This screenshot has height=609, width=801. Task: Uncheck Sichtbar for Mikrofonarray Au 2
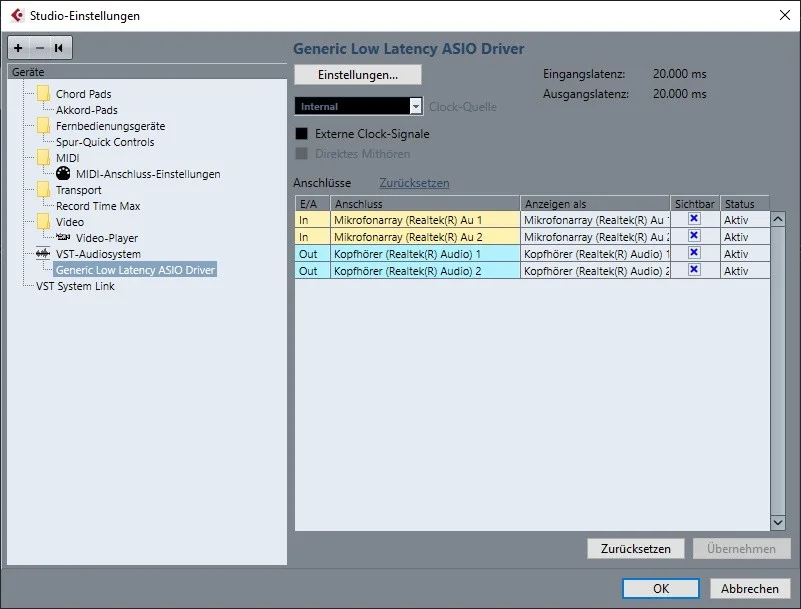tap(694, 236)
